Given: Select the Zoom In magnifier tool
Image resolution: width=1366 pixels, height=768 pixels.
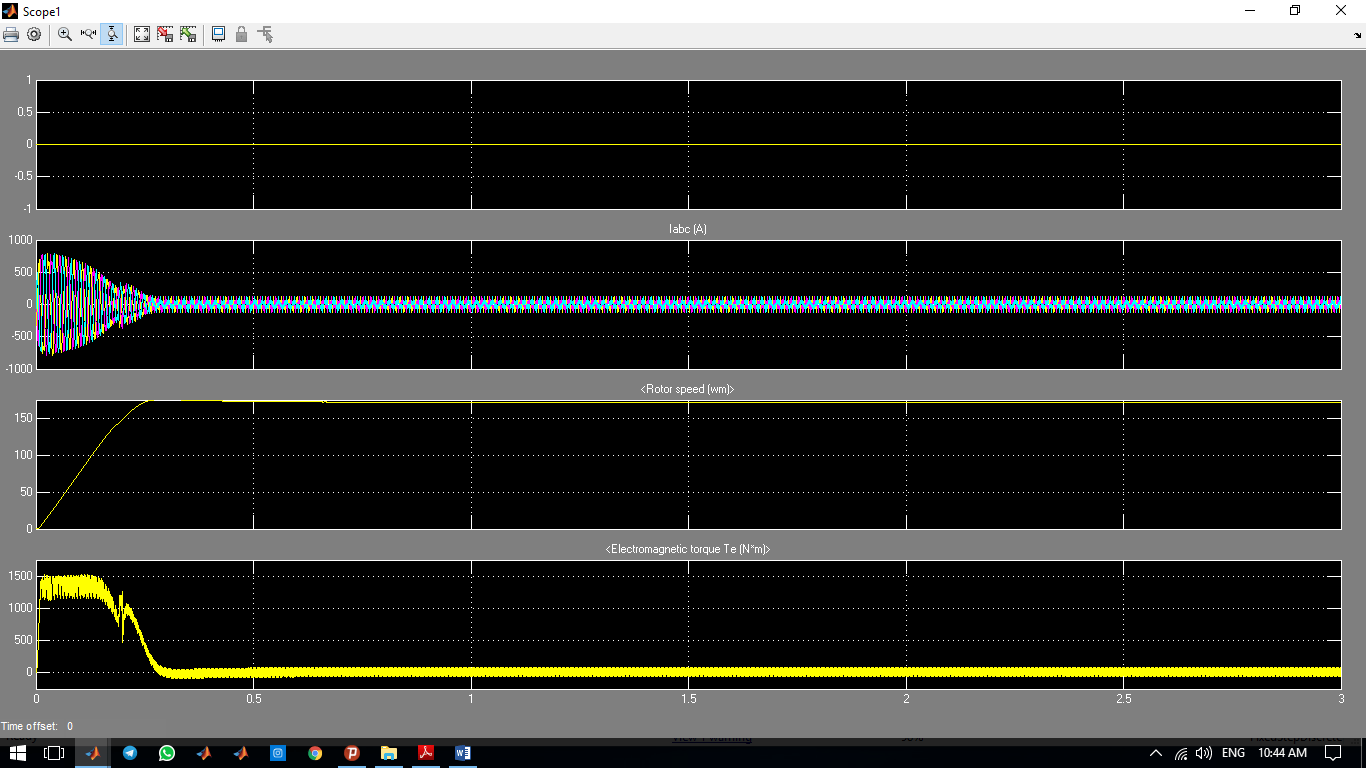Looking at the screenshot, I should [65, 34].
